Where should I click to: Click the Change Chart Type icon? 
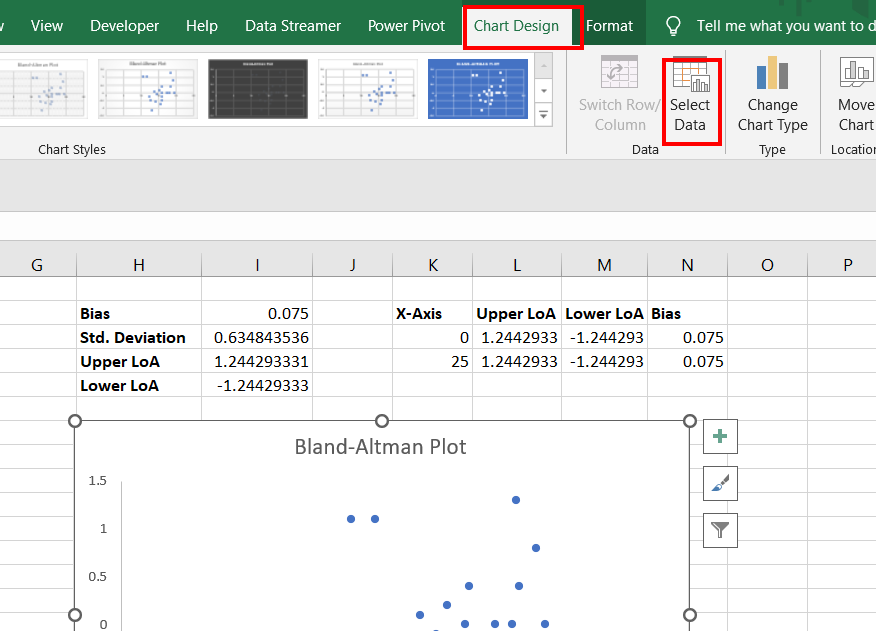point(772,73)
